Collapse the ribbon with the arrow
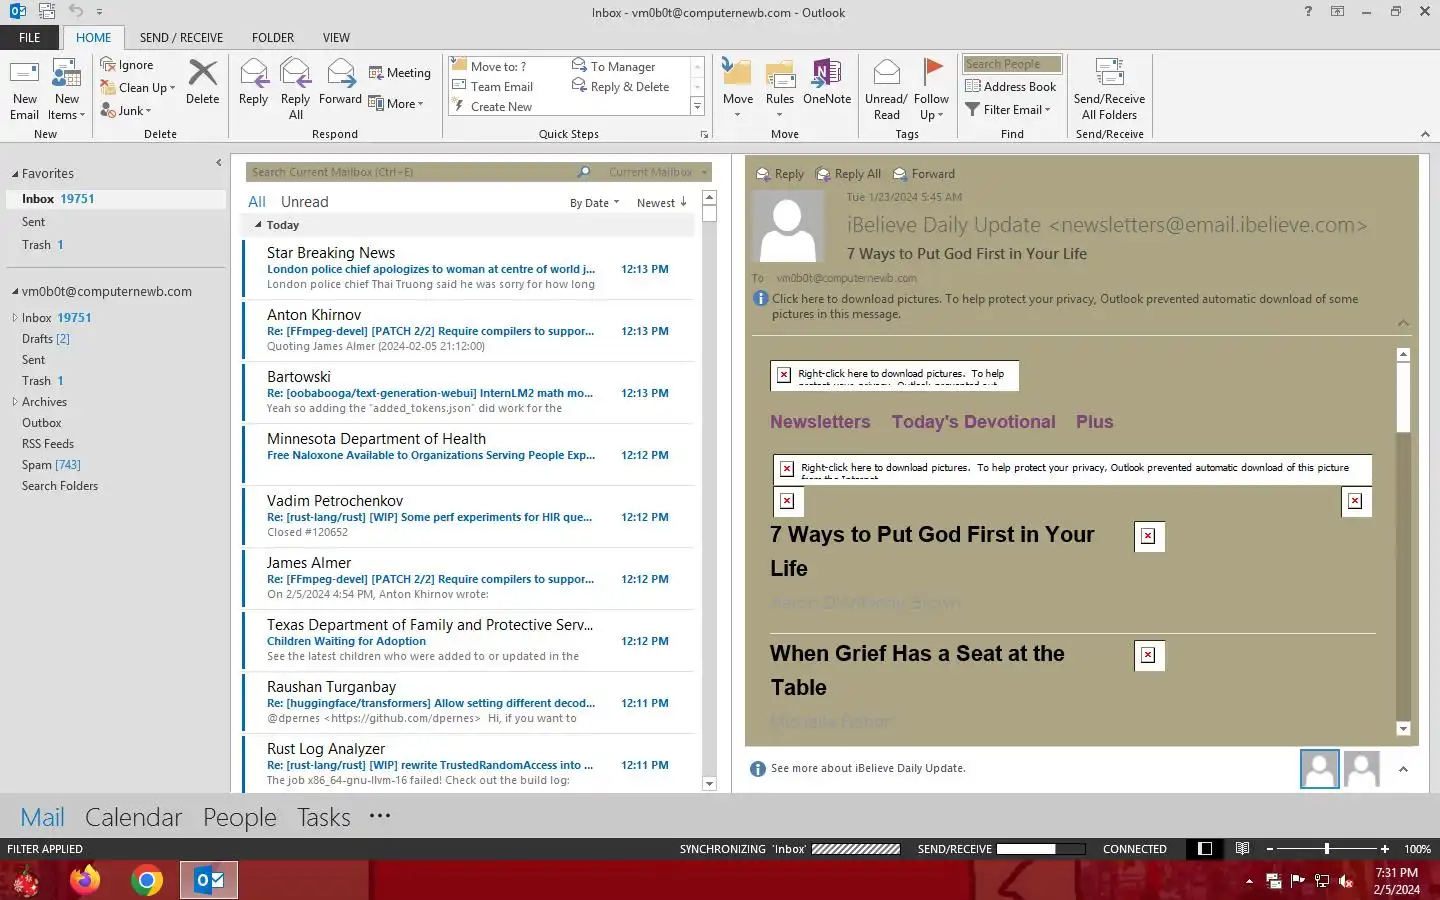The width and height of the screenshot is (1440, 900). click(x=1425, y=134)
